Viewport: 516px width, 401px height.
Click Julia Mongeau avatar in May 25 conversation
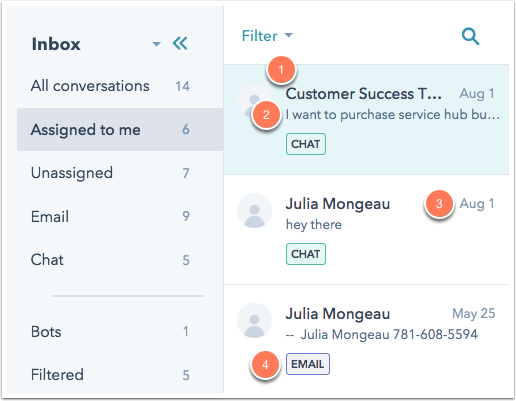point(254,321)
